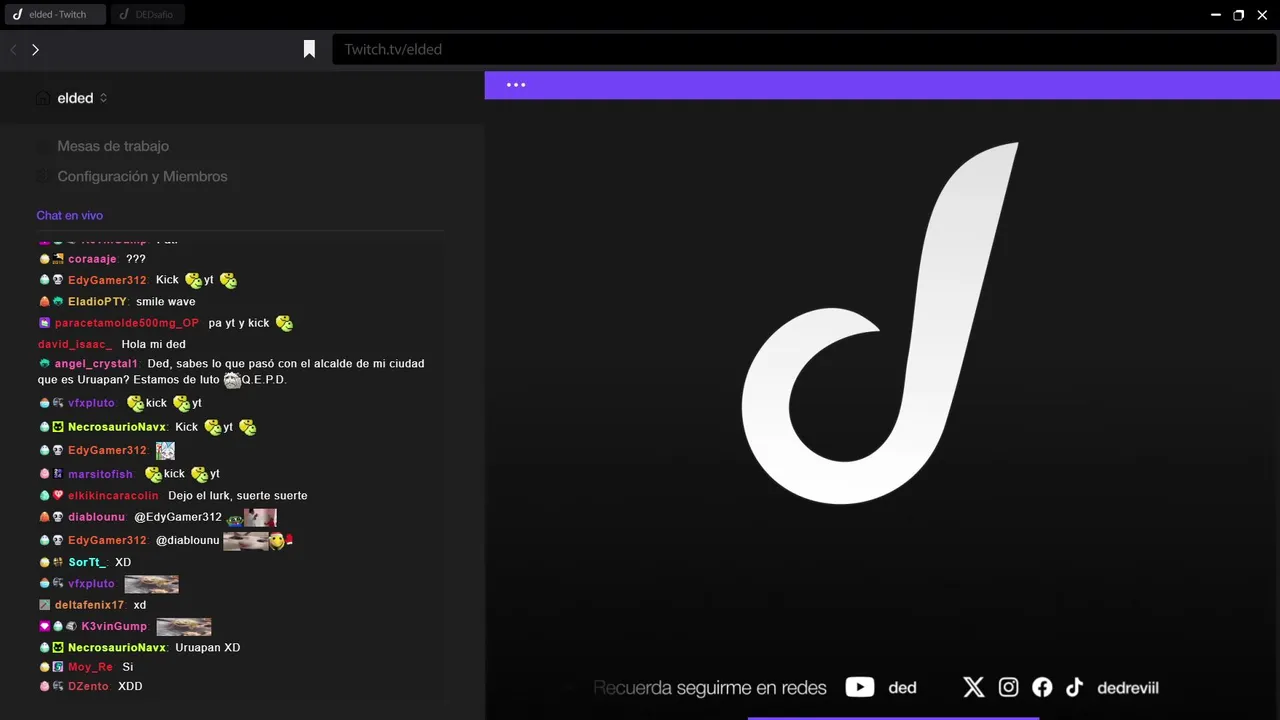1280x720 pixels.
Task: Click the emote image after @EdyGamer312
Action: [260, 517]
